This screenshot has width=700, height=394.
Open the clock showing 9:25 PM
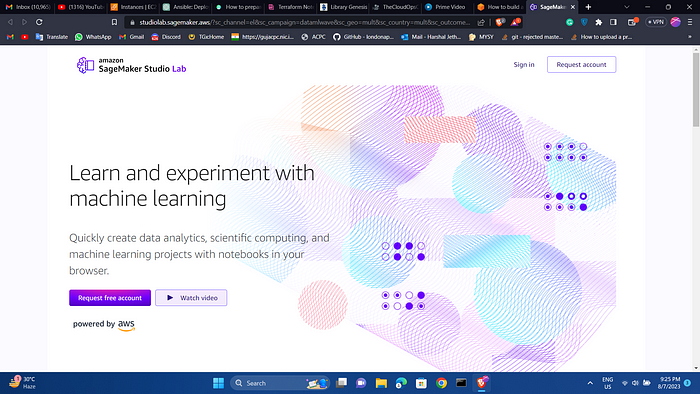pyautogui.click(x=669, y=383)
